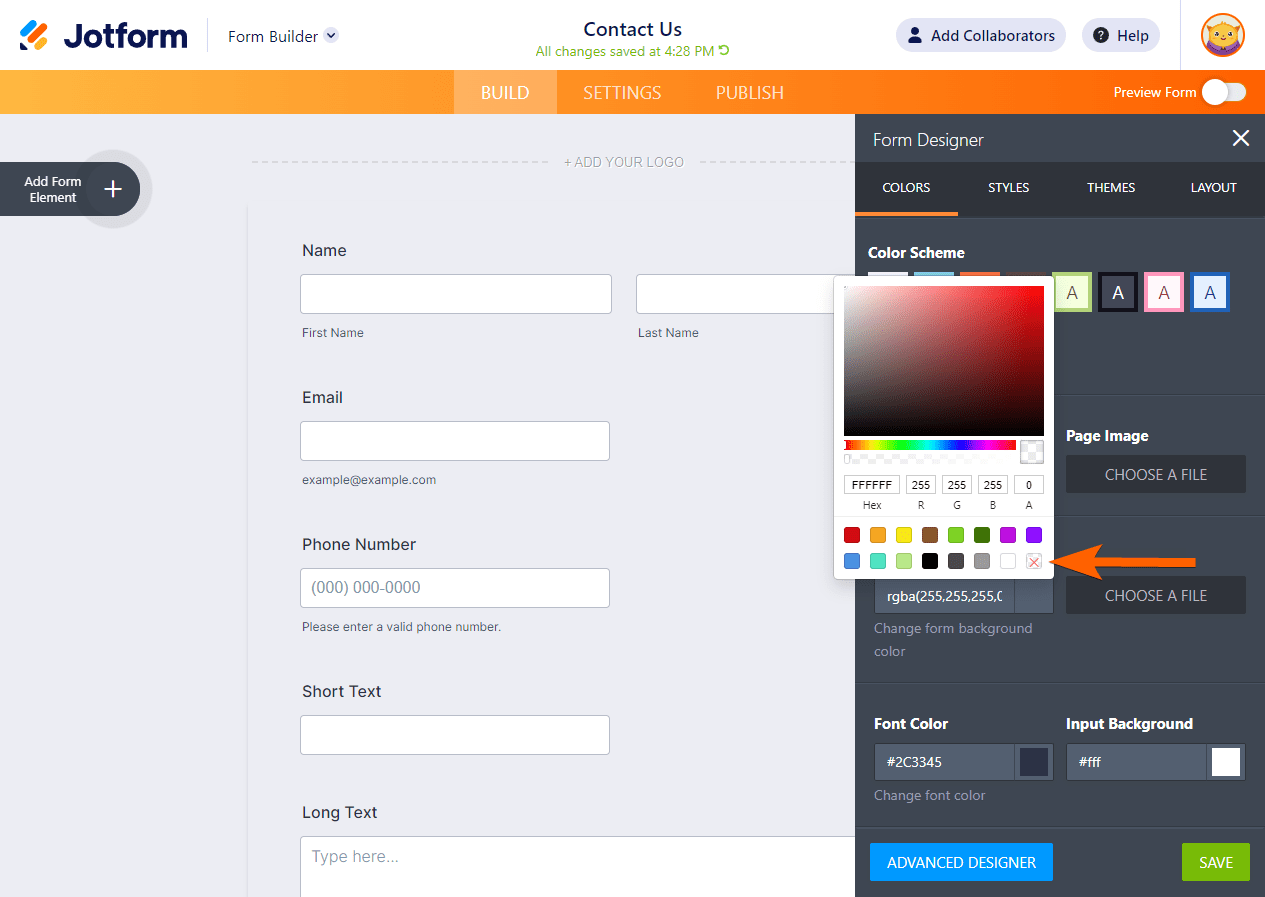
Task: Open Font Color swatch picker
Action: 1034,762
